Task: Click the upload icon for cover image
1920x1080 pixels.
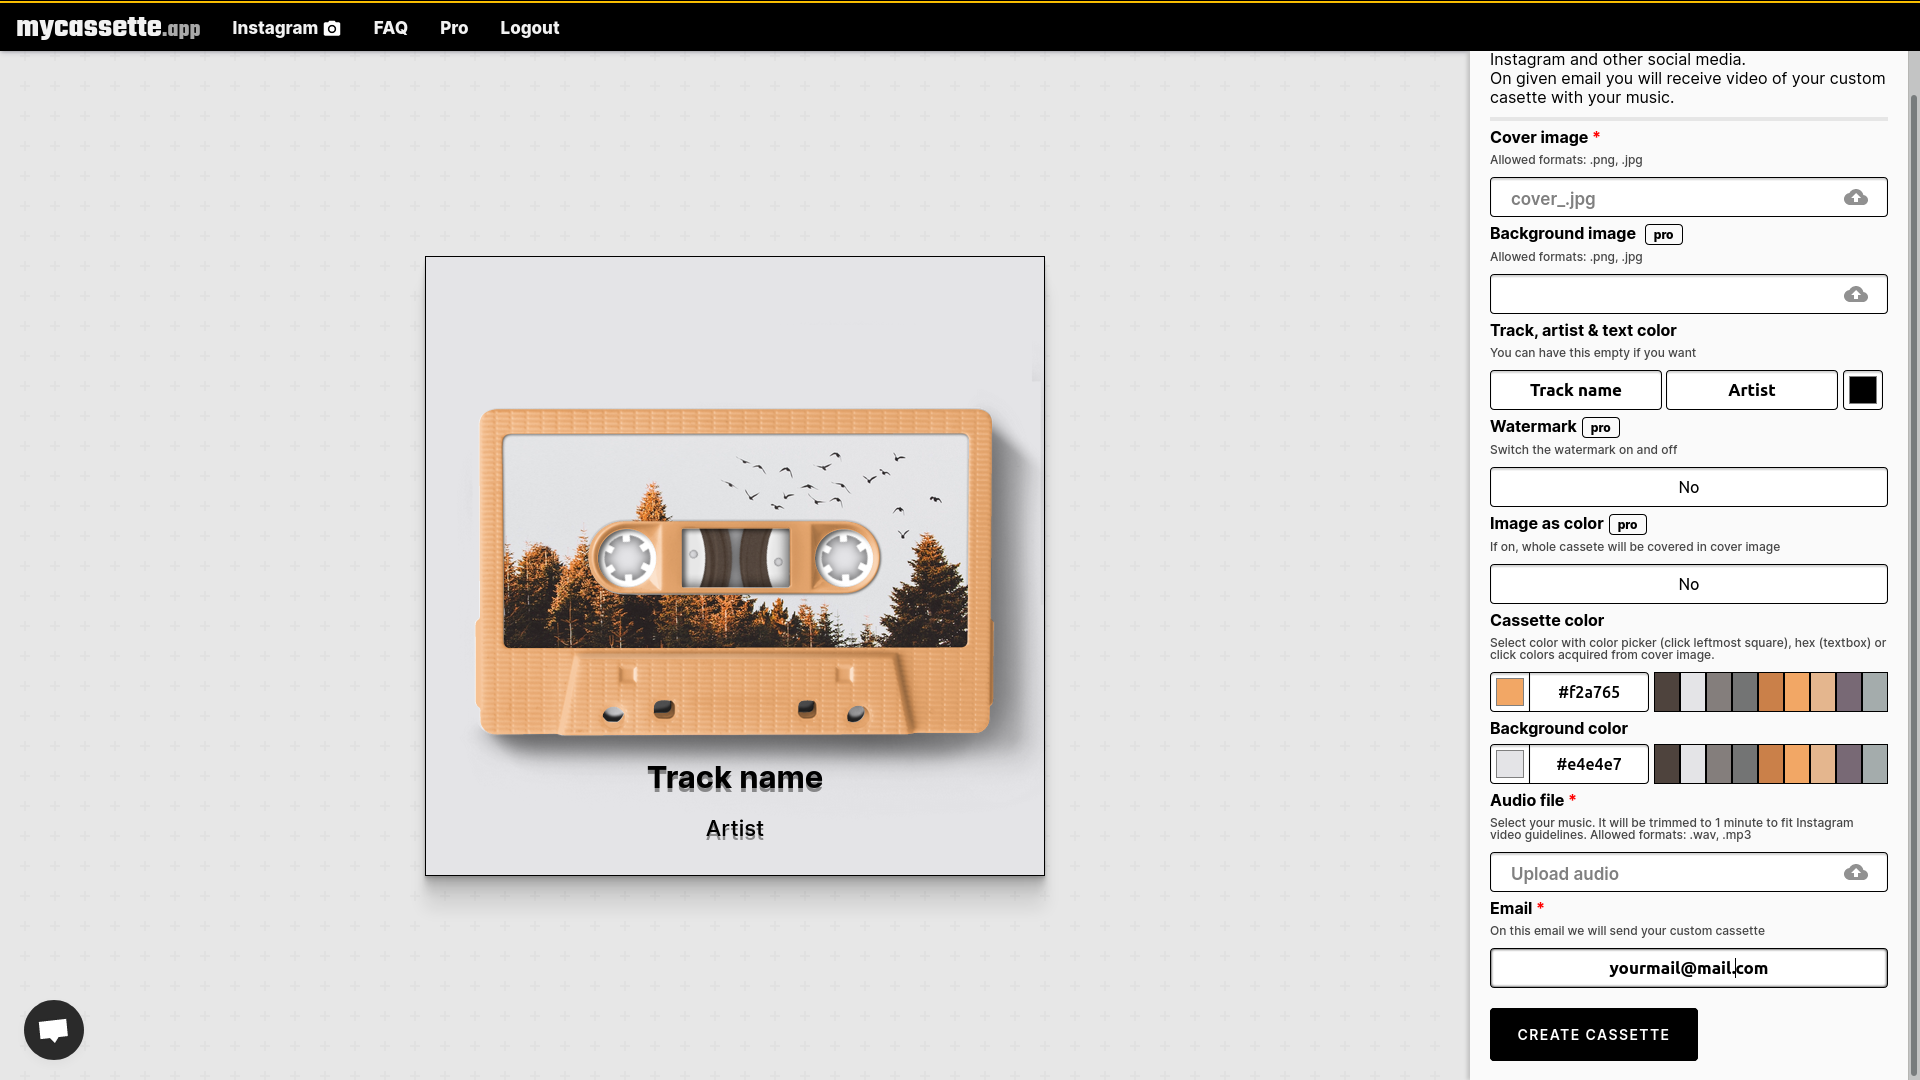Action: pyautogui.click(x=1855, y=196)
